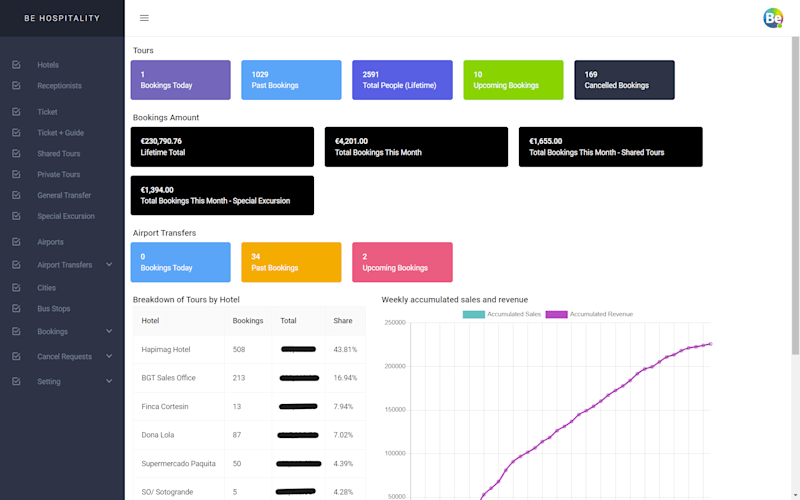The image size is (800, 500).
Task: Click the icon next to Bus Stops
Action: 16,309
